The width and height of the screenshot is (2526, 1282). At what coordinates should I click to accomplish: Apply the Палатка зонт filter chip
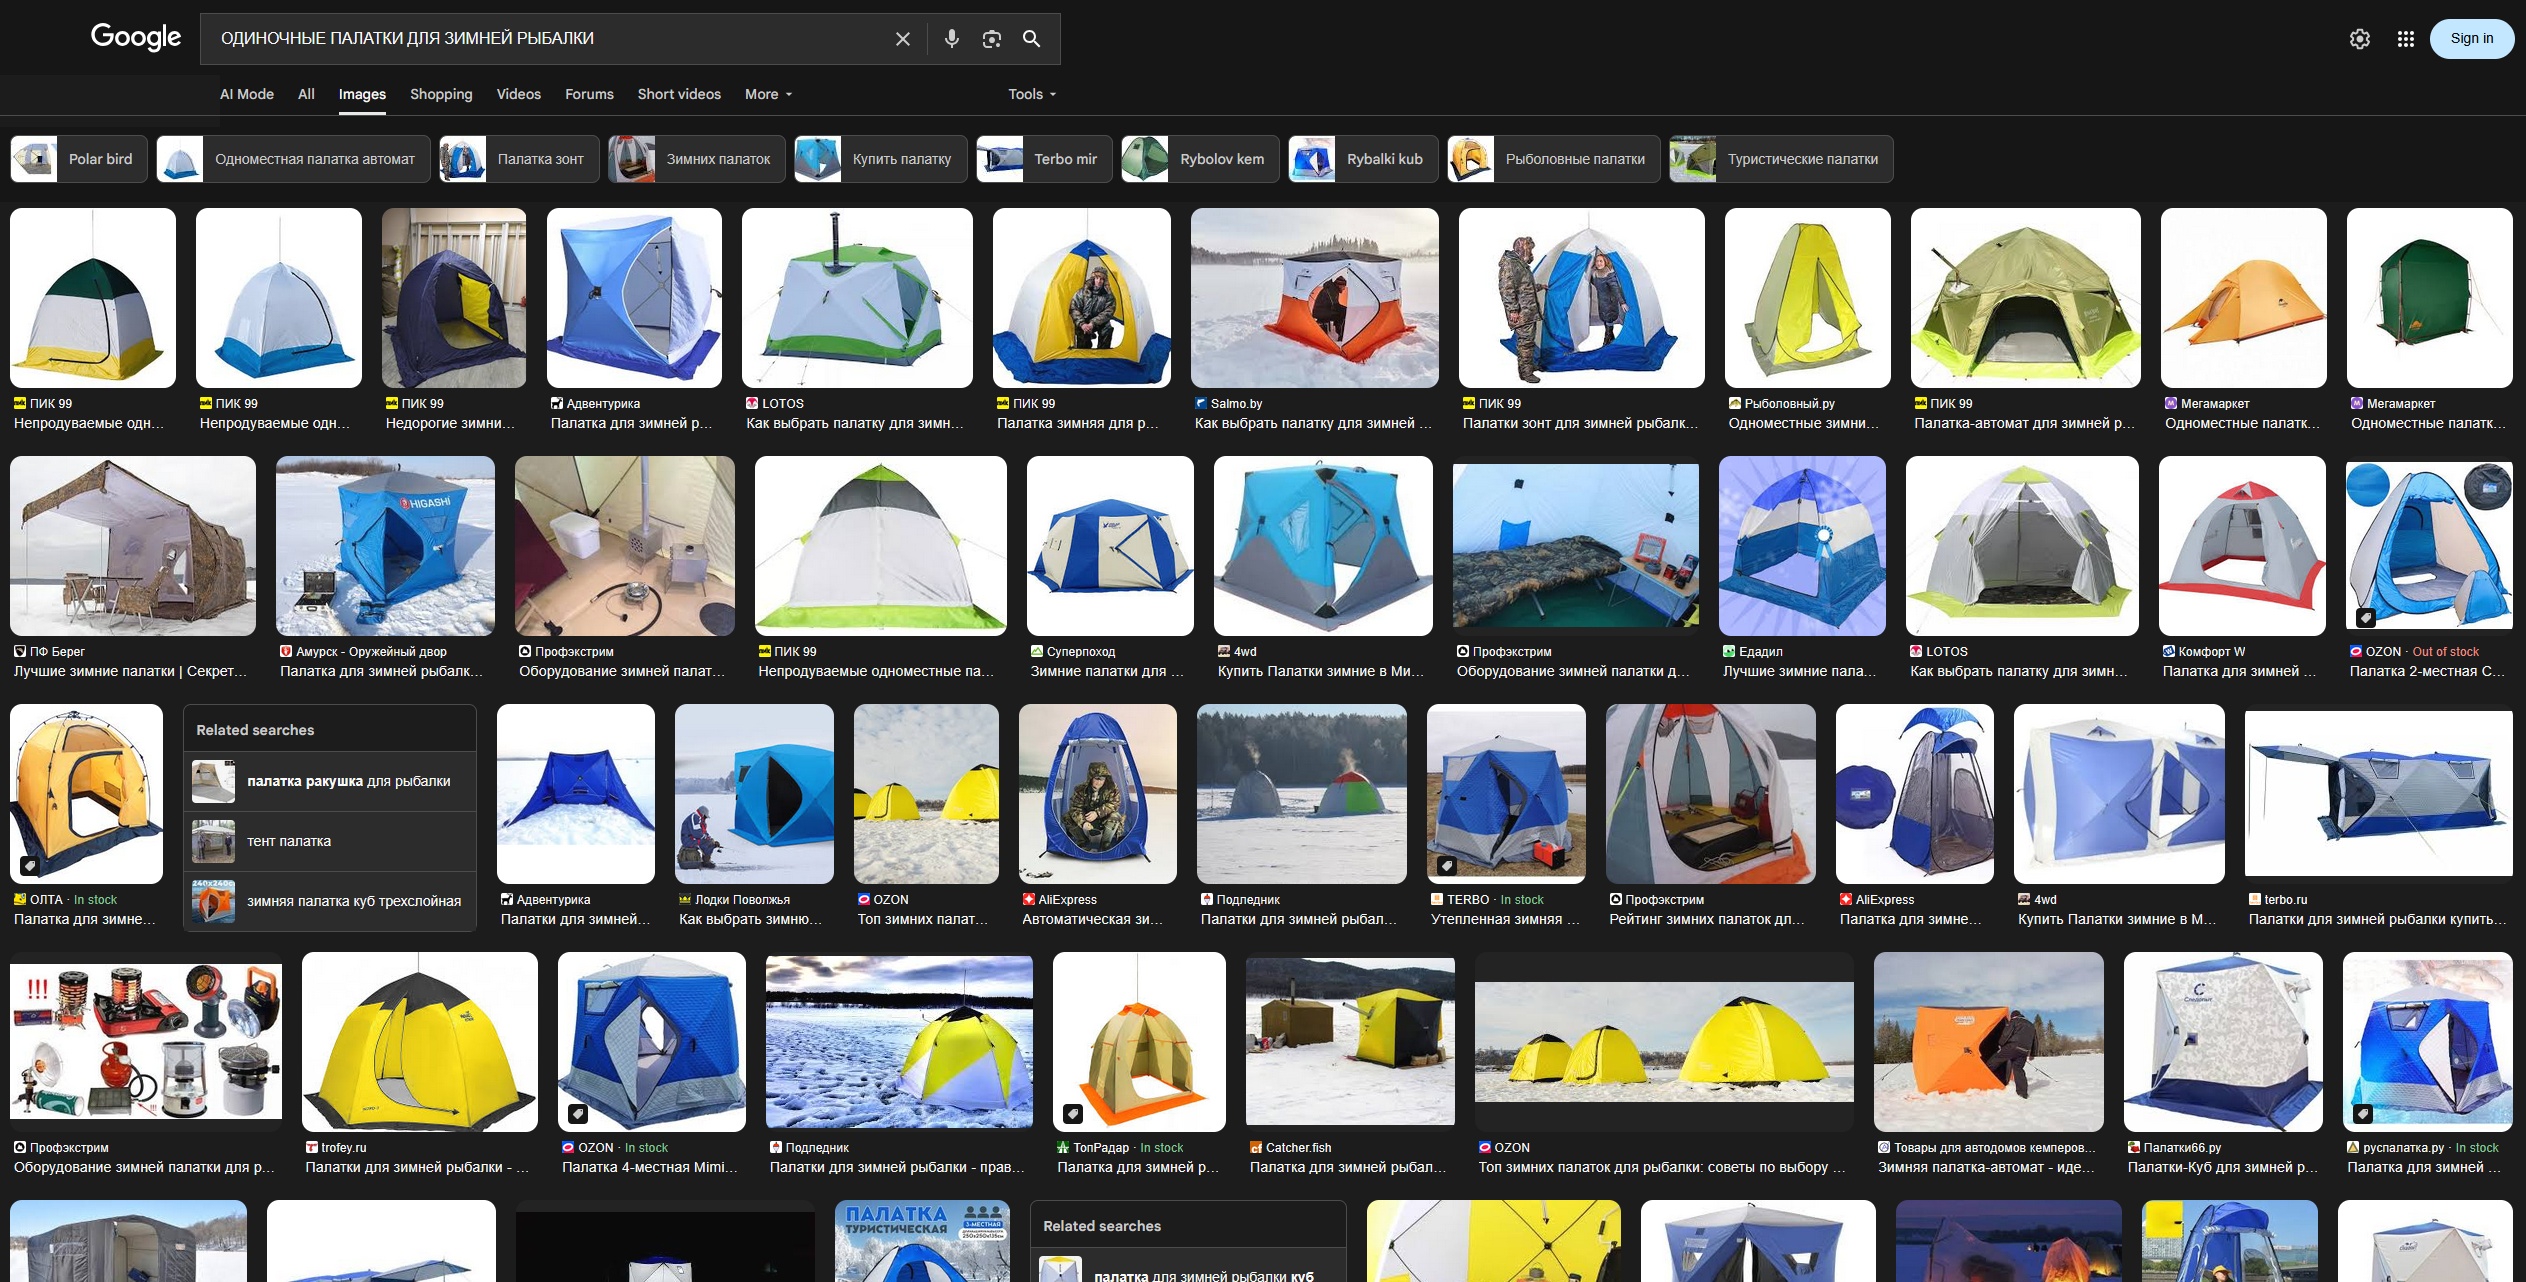click(x=519, y=159)
